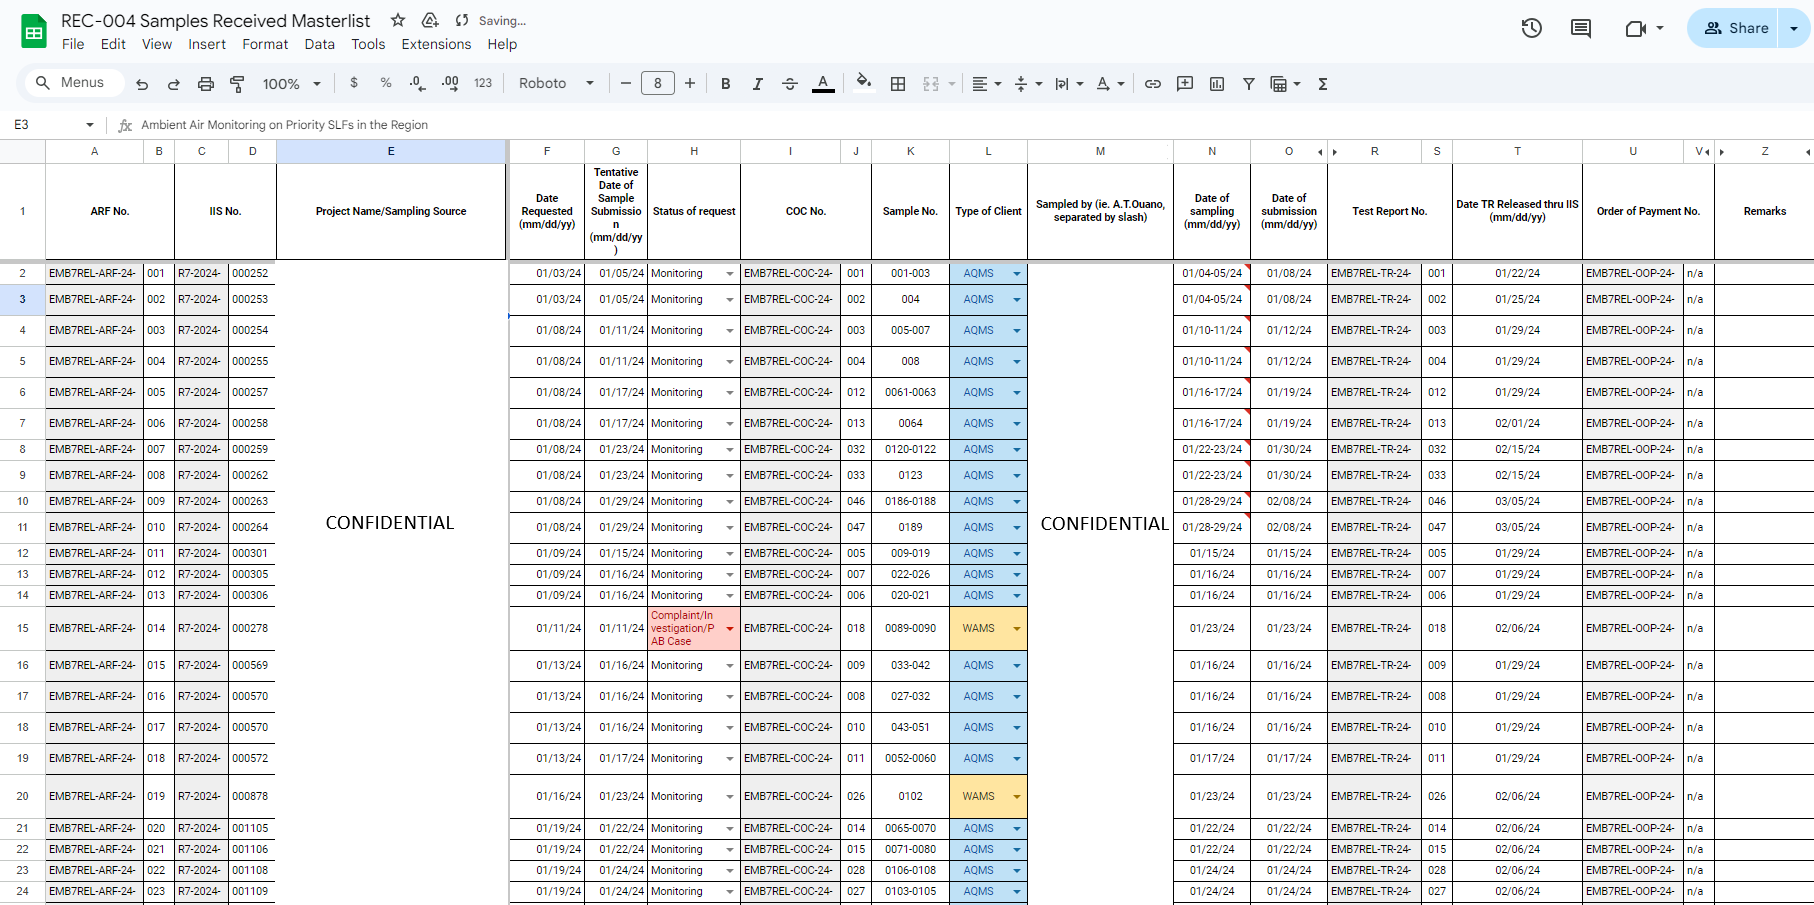Click the formula bar text
This screenshot has width=1814, height=905.
[x=284, y=125]
